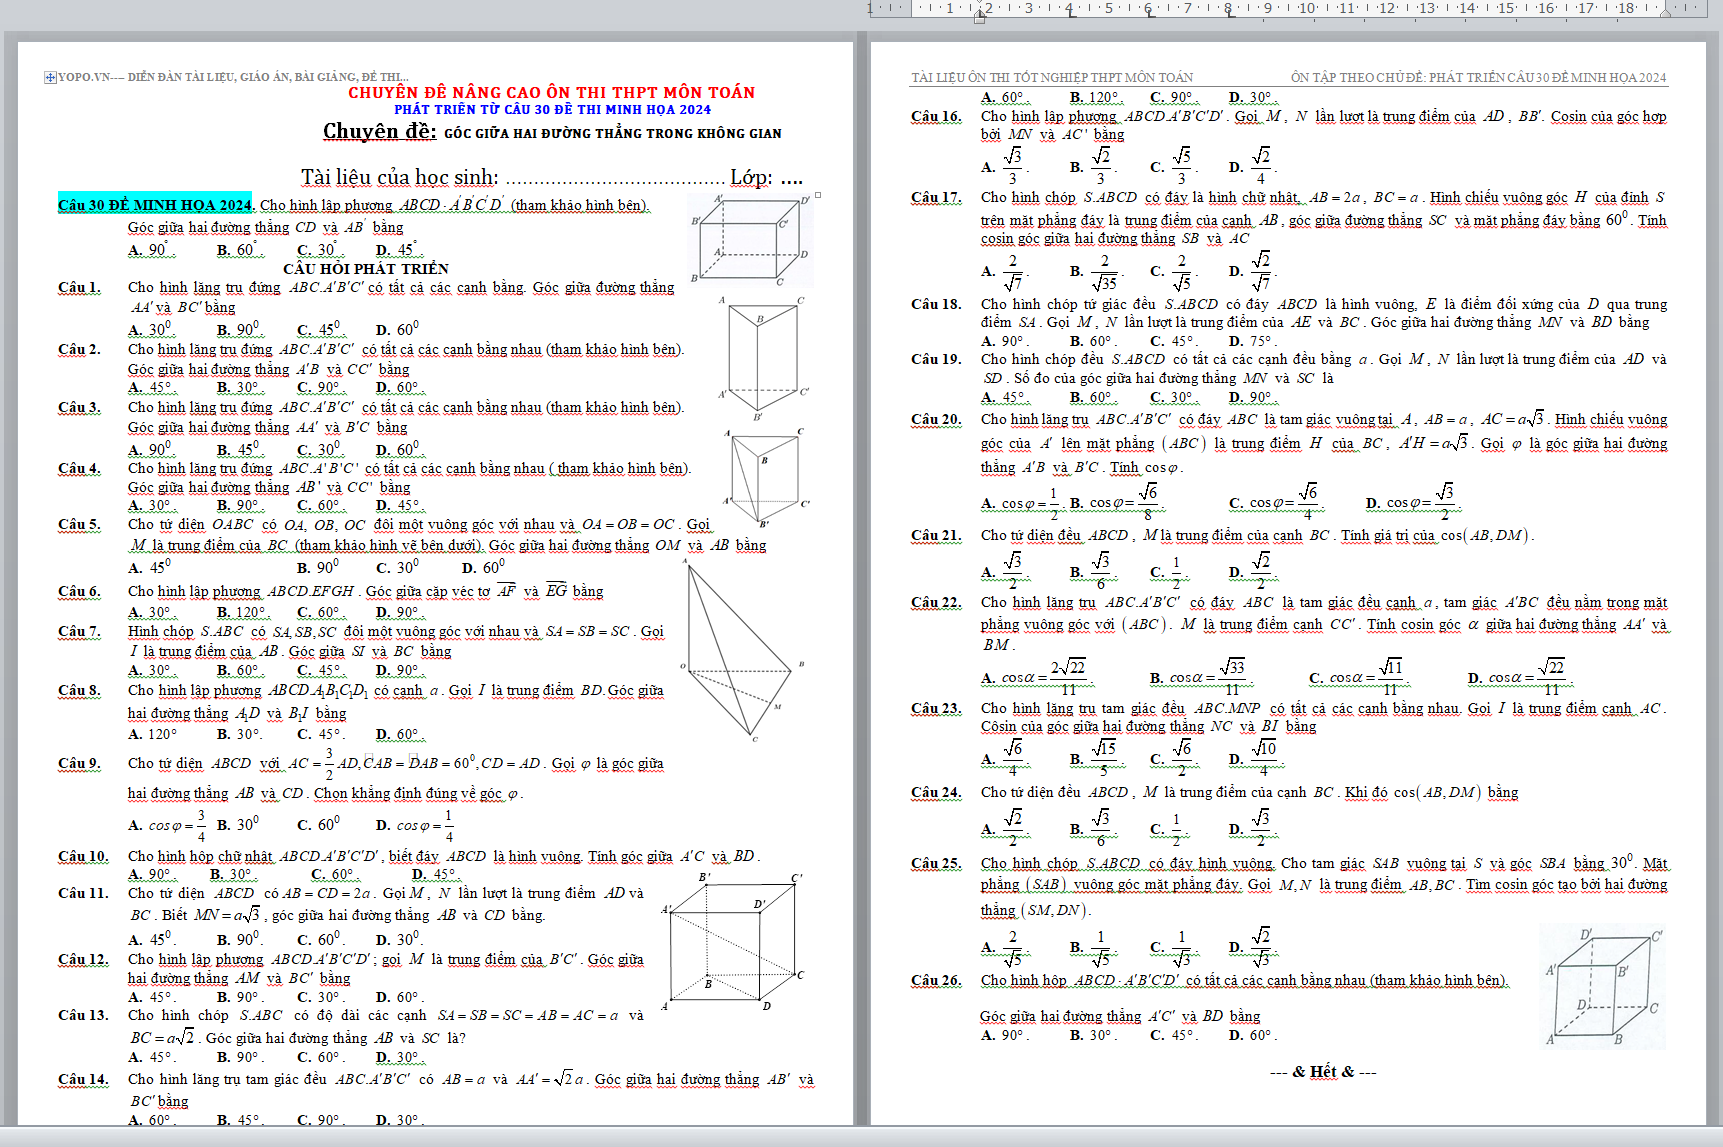This screenshot has width=1723, height=1147.
Task: Click the 'Câu 7.' question label
Action: tap(79, 632)
